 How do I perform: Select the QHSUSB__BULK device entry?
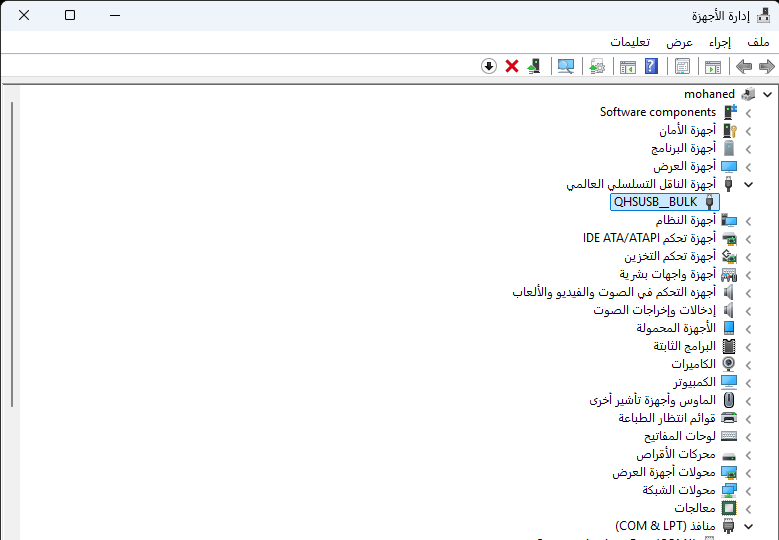tap(665, 202)
